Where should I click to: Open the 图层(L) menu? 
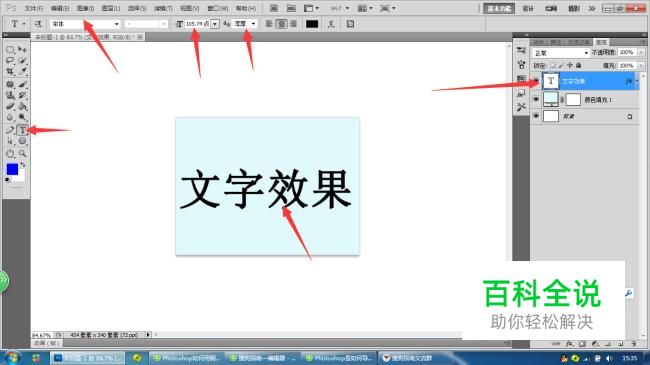pyautogui.click(x=111, y=8)
